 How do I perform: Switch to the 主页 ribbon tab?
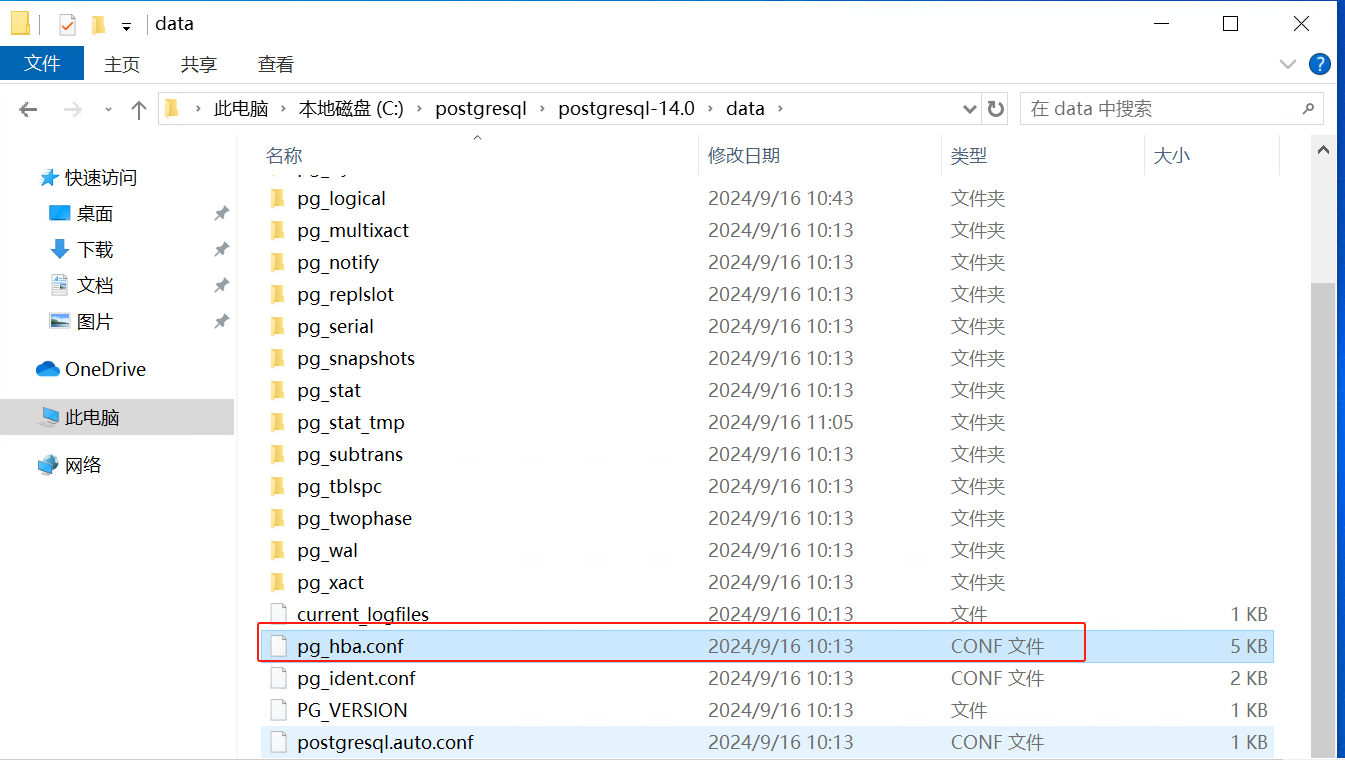click(122, 64)
